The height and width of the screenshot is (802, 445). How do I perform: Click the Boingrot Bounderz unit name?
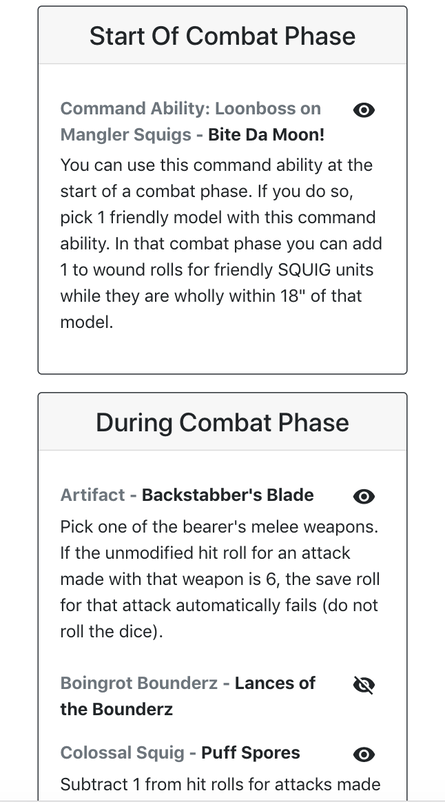click(x=139, y=683)
